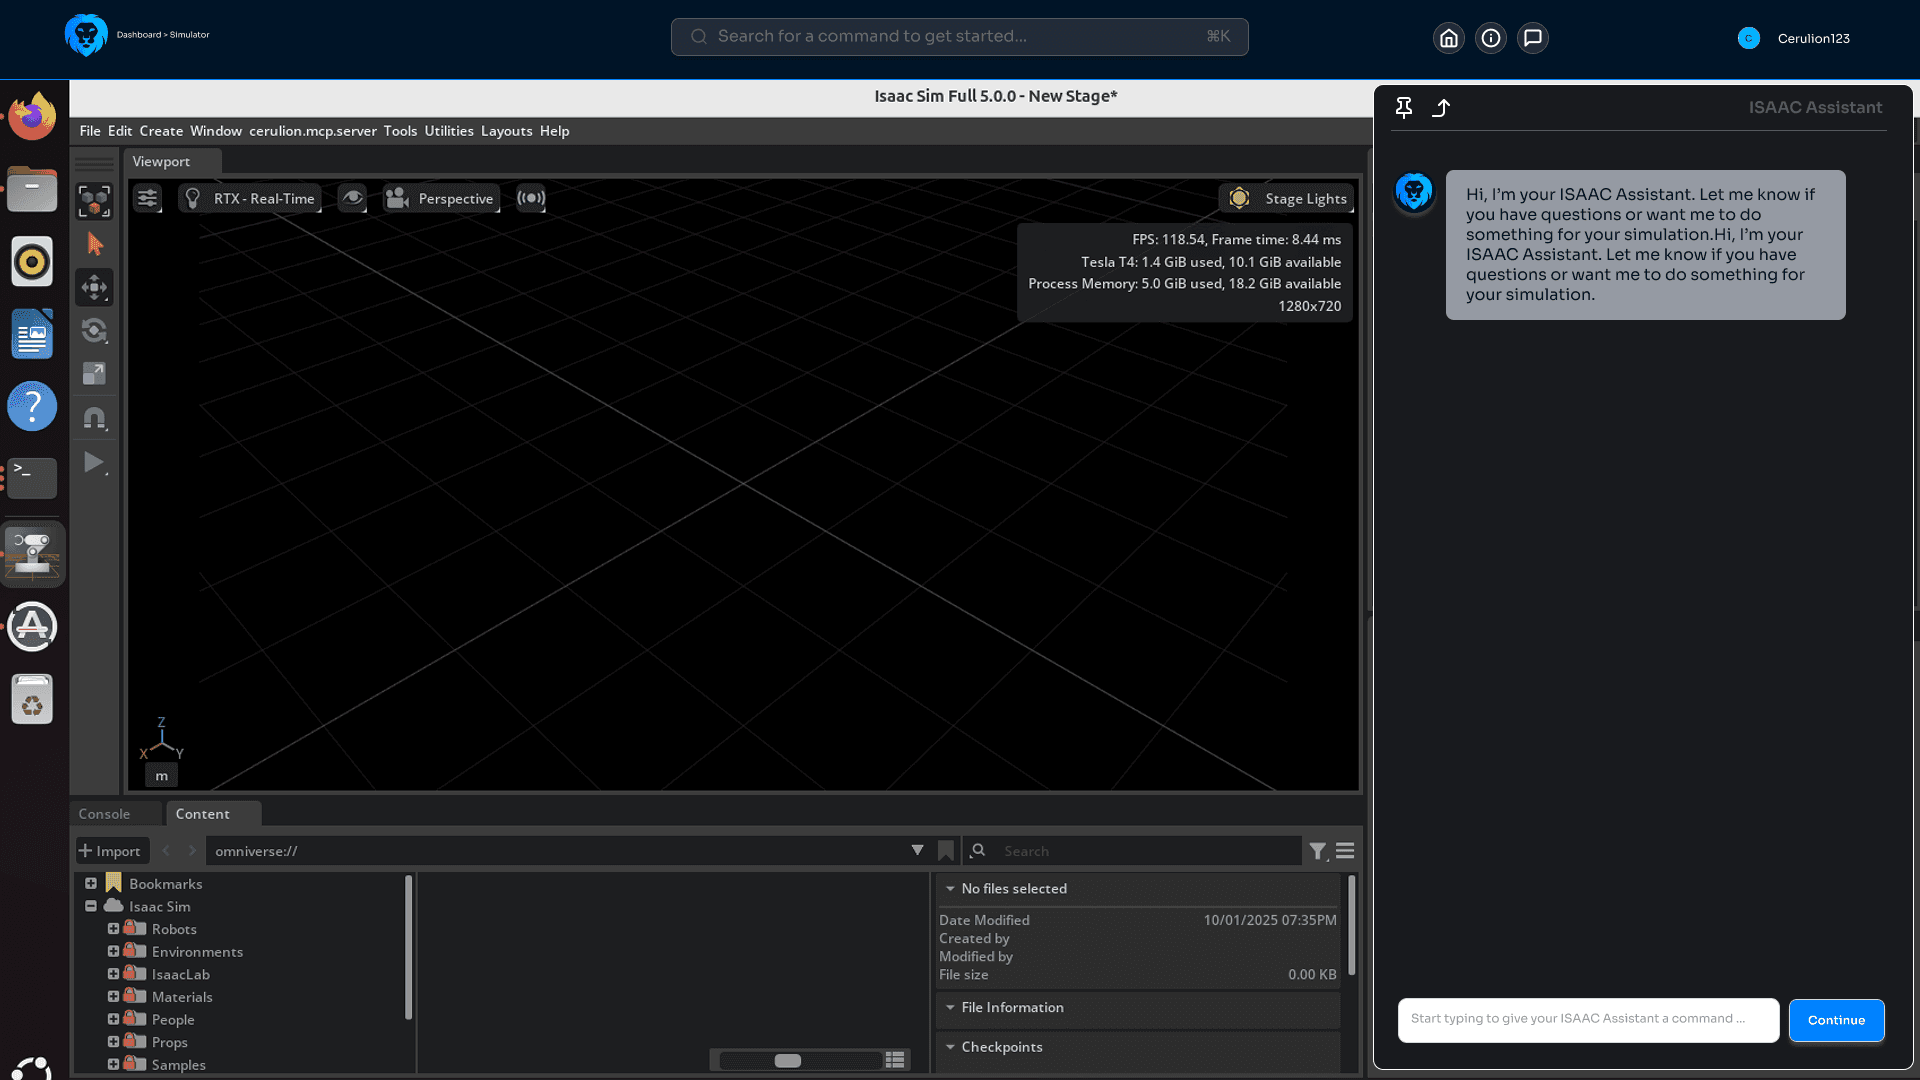Toggle viewport eye visibility menu

352,198
